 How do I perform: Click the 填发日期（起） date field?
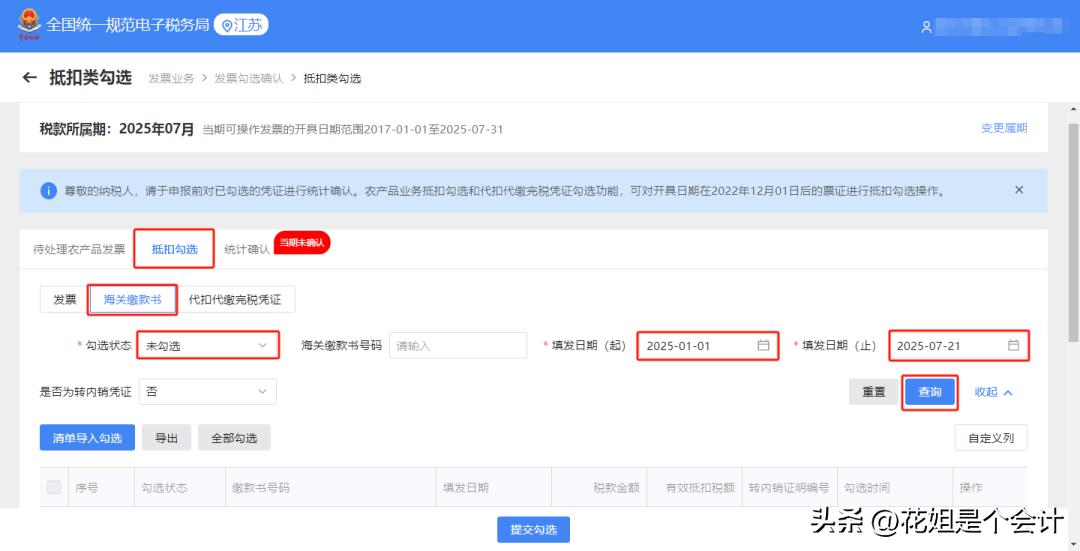[x=707, y=346]
